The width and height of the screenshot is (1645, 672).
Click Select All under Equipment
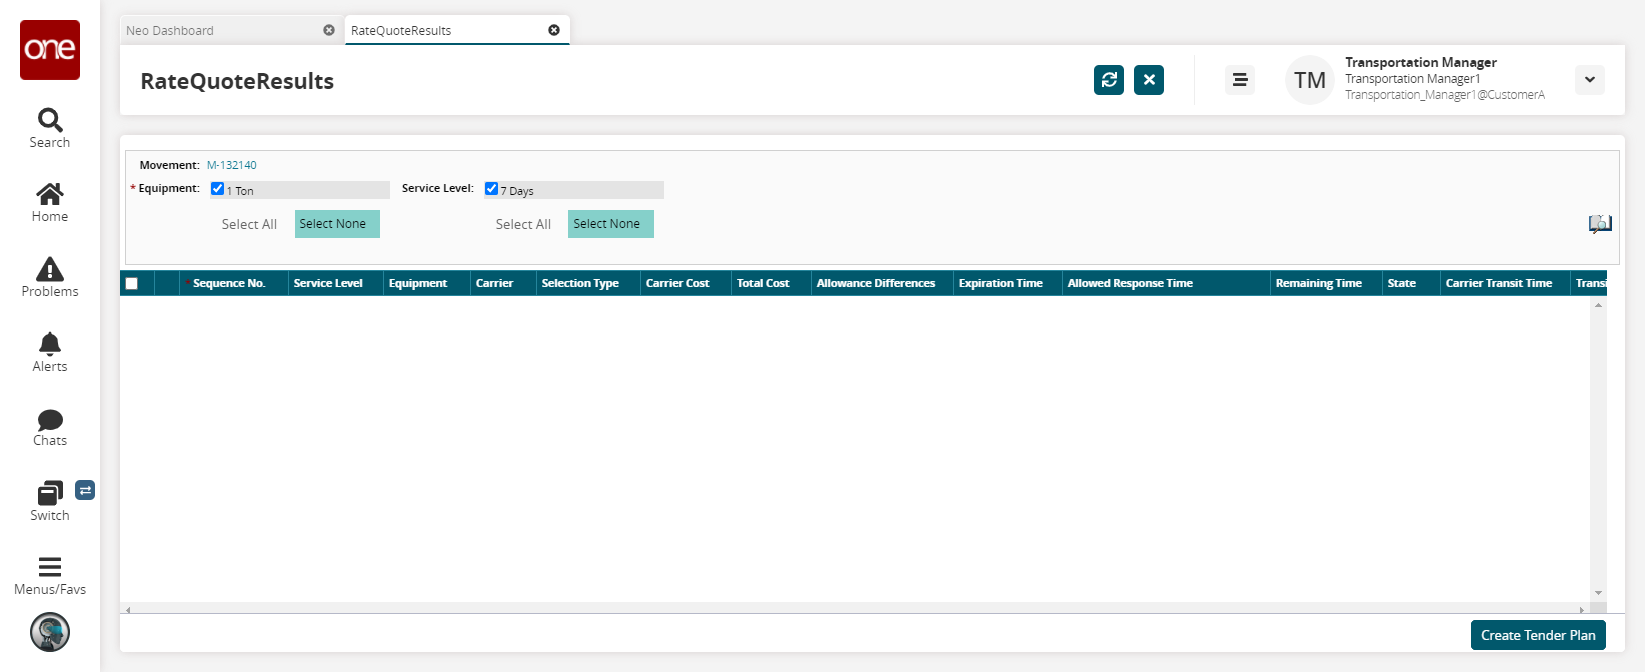(x=249, y=224)
